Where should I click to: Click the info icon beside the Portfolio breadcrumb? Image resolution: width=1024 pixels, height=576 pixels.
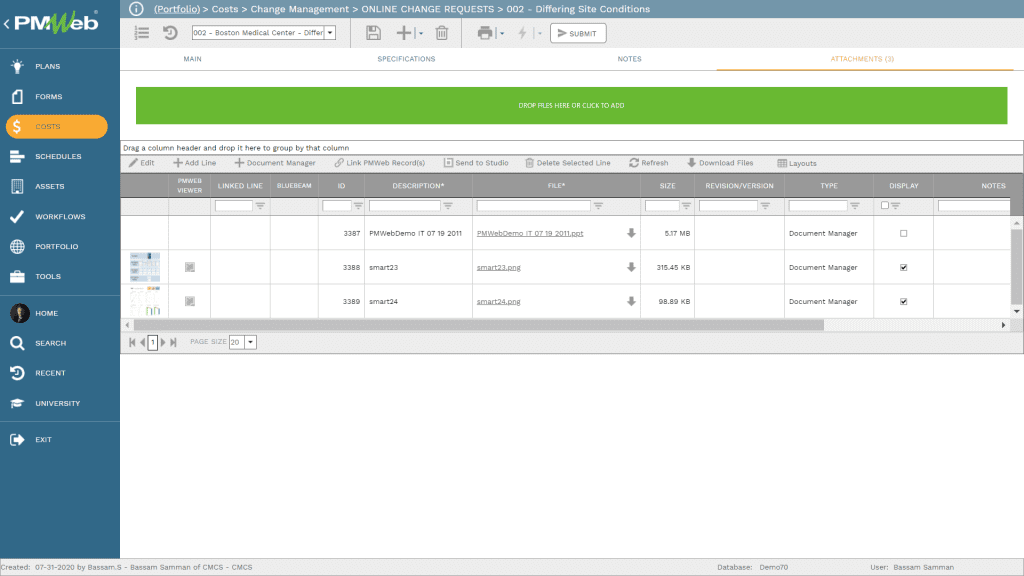click(x=137, y=9)
